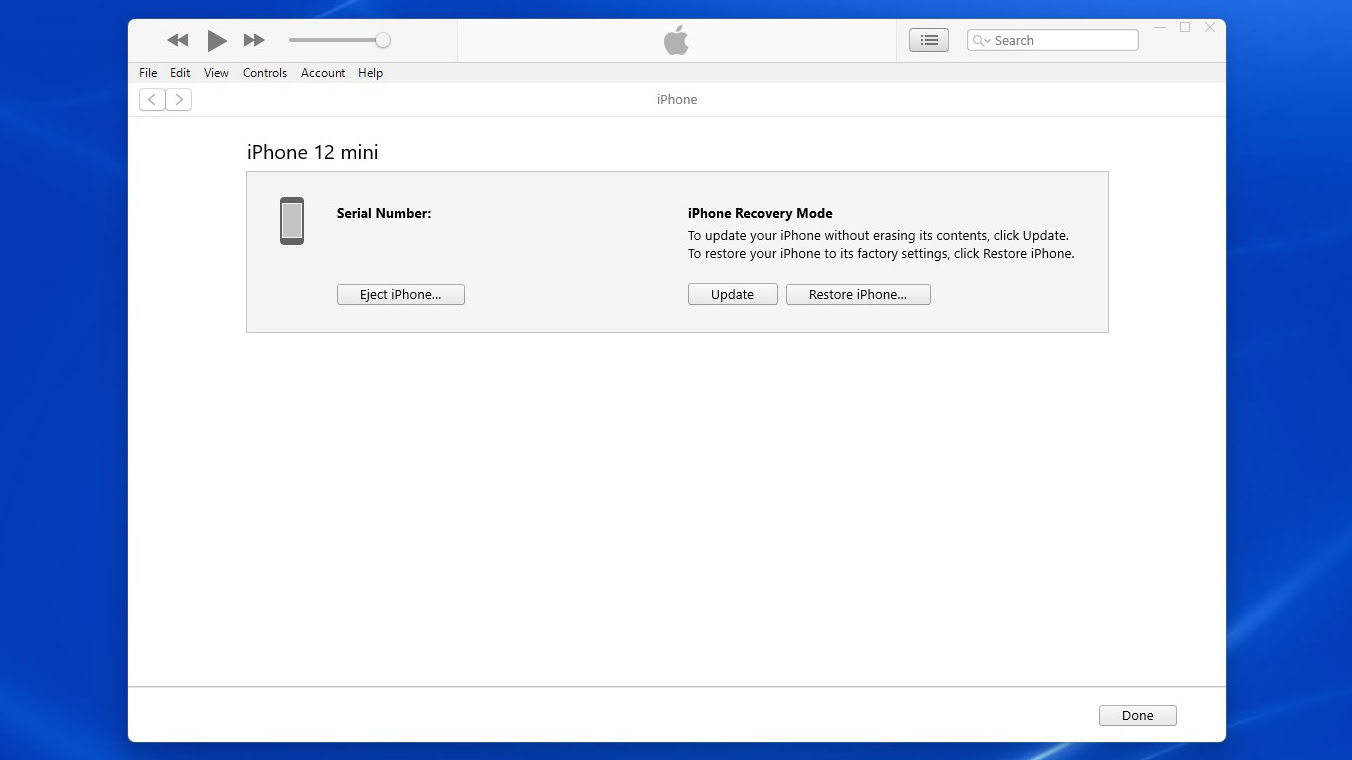The image size is (1352, 760).
Task: Open the Help menu
Action: 370,73
